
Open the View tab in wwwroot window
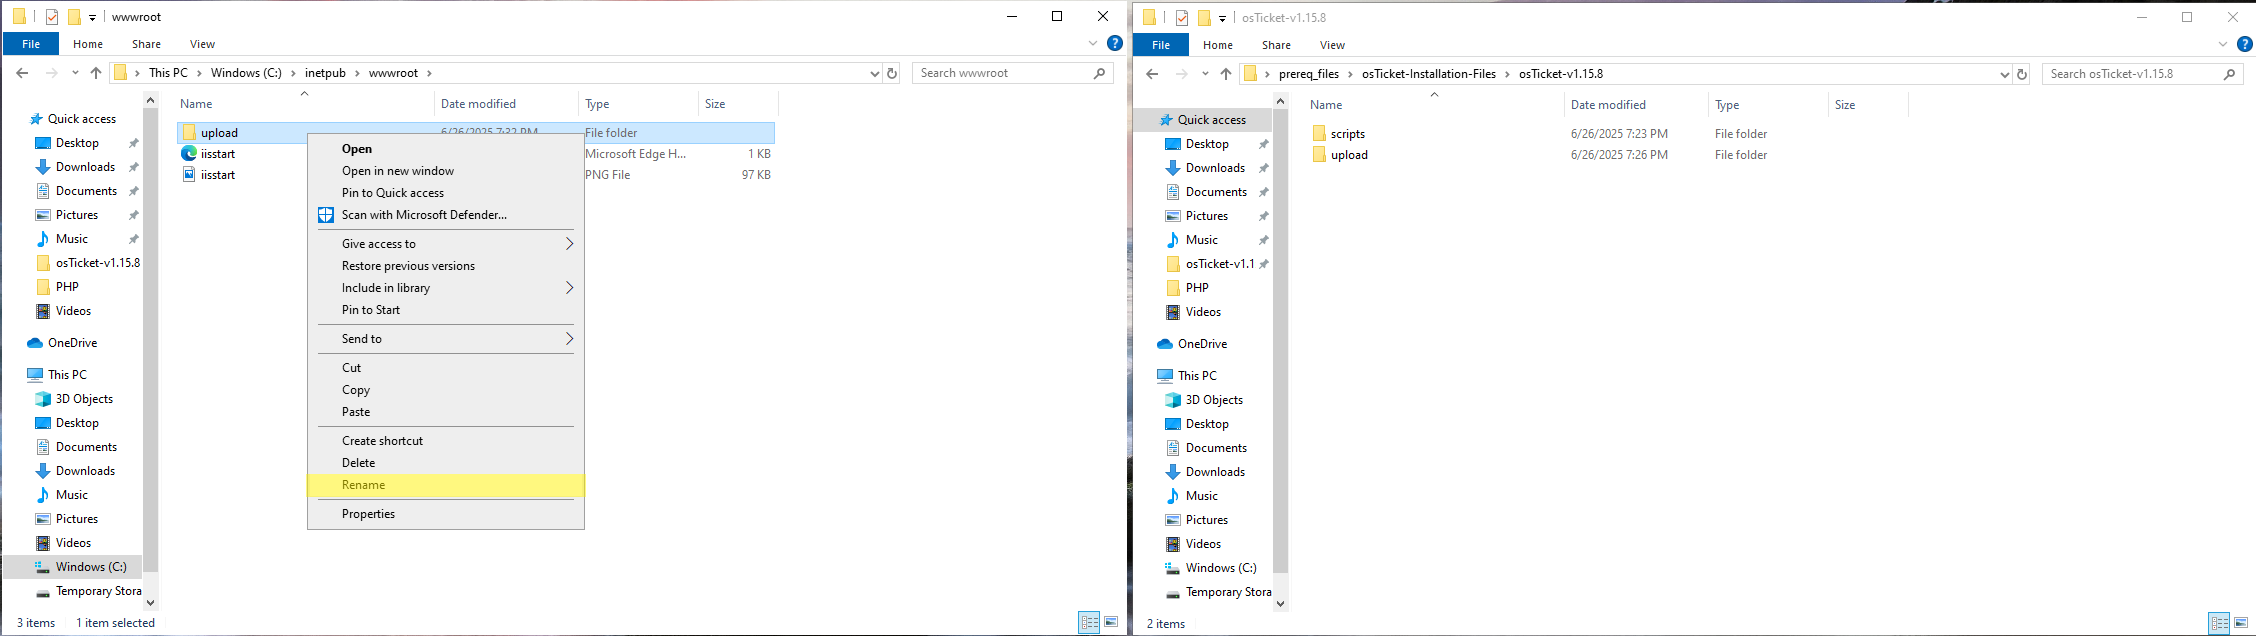click(202, 44)
